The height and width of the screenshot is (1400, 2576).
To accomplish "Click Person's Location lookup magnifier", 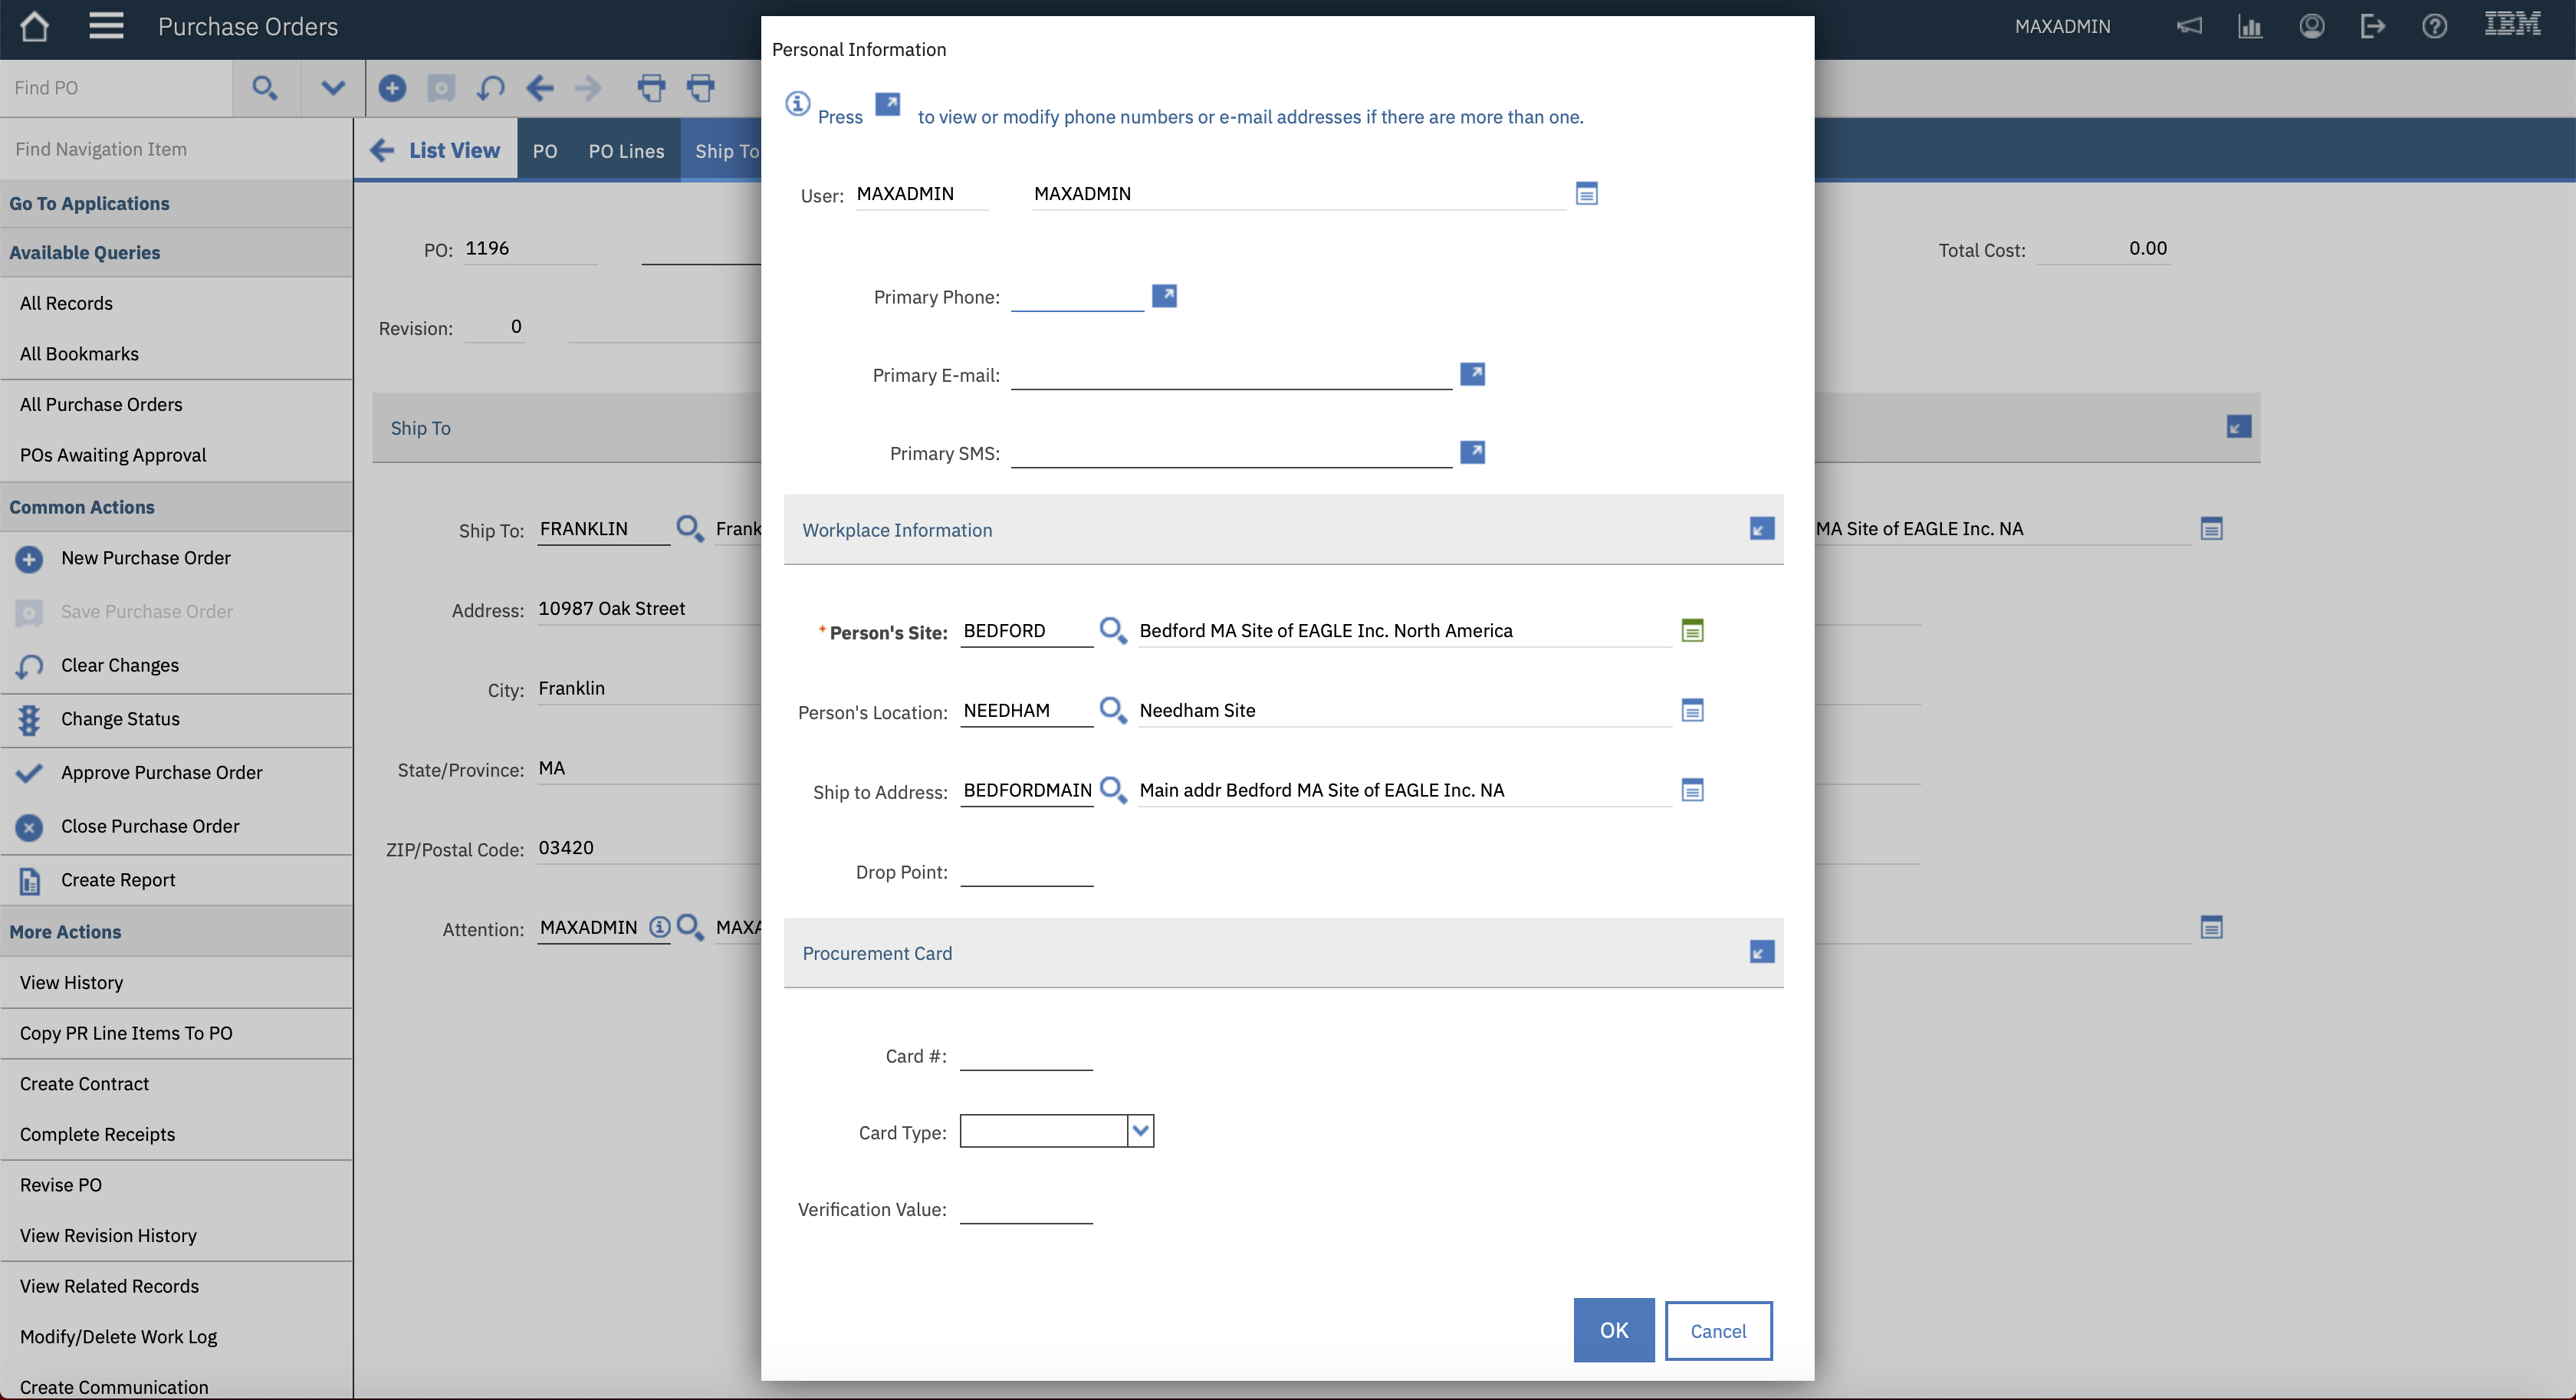I will click(x=1112, y=710).
